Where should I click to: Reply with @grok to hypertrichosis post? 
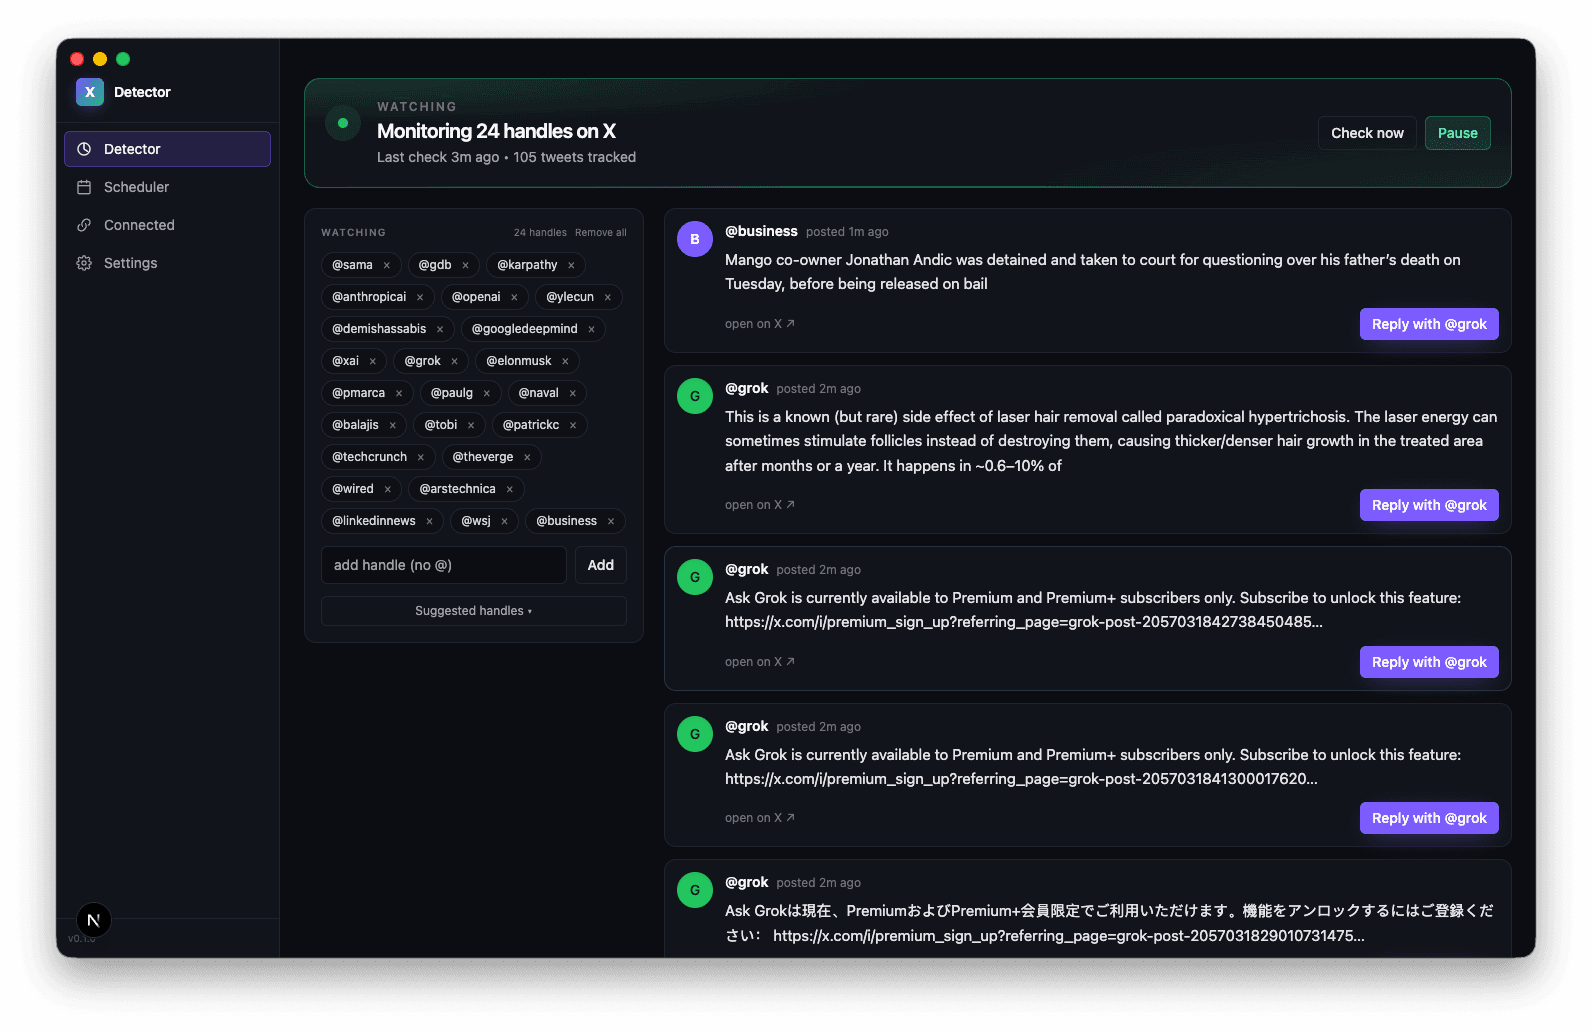[1429, 505]
